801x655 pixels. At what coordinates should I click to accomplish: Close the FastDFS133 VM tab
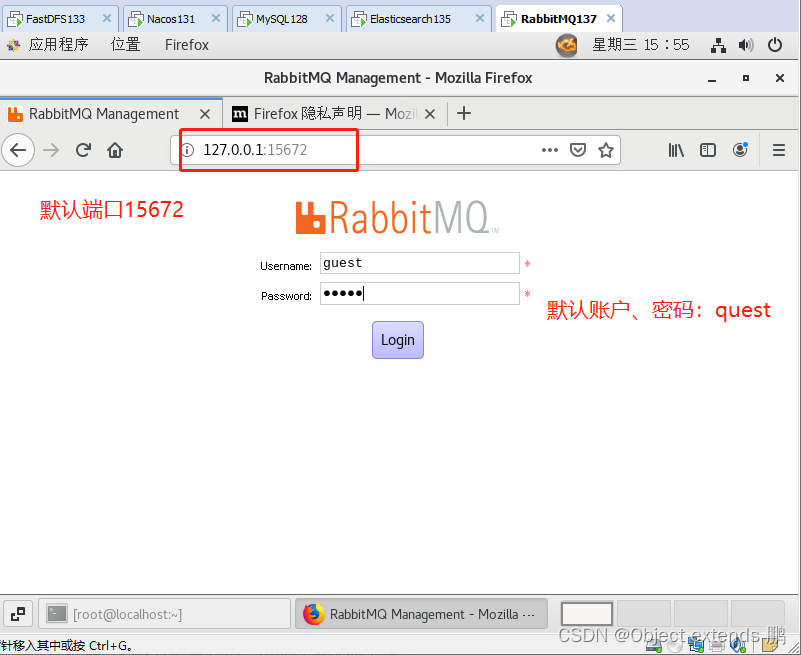107,18
